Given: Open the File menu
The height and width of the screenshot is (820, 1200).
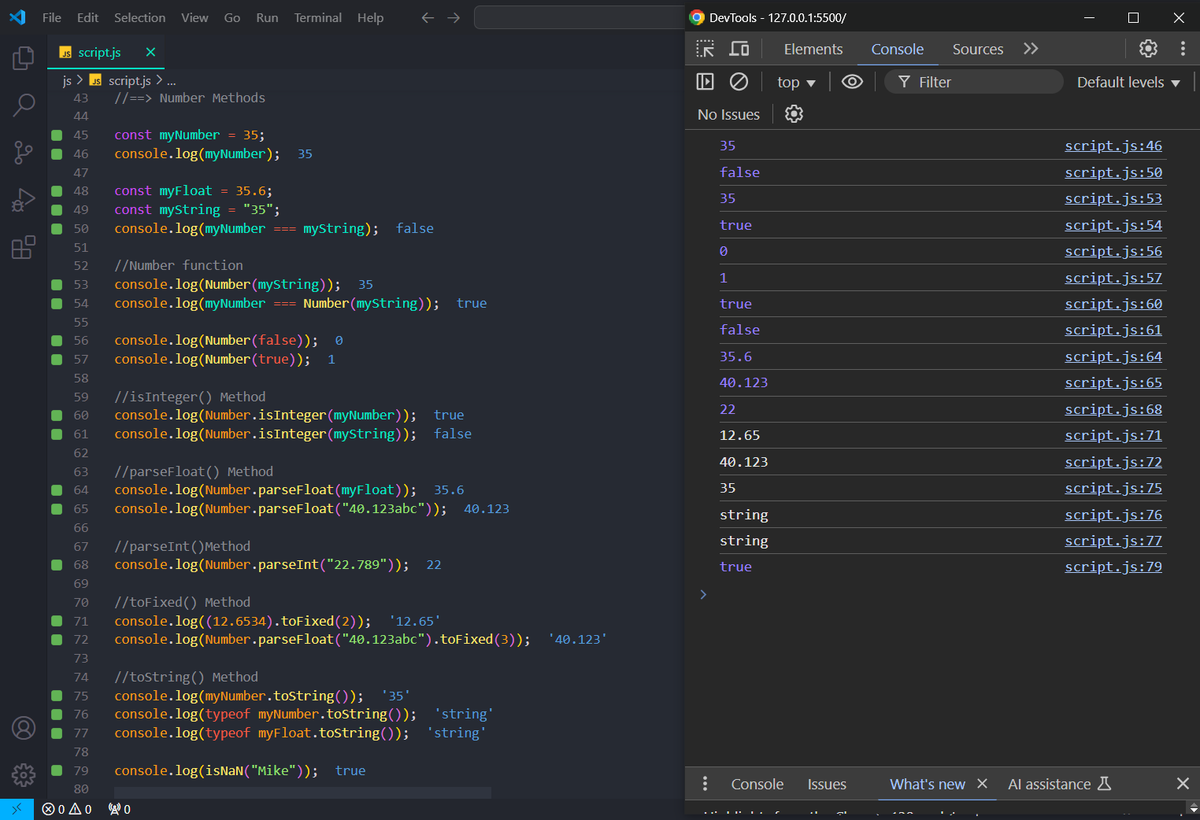Looking at the screenshot, I should click(52, 18).
